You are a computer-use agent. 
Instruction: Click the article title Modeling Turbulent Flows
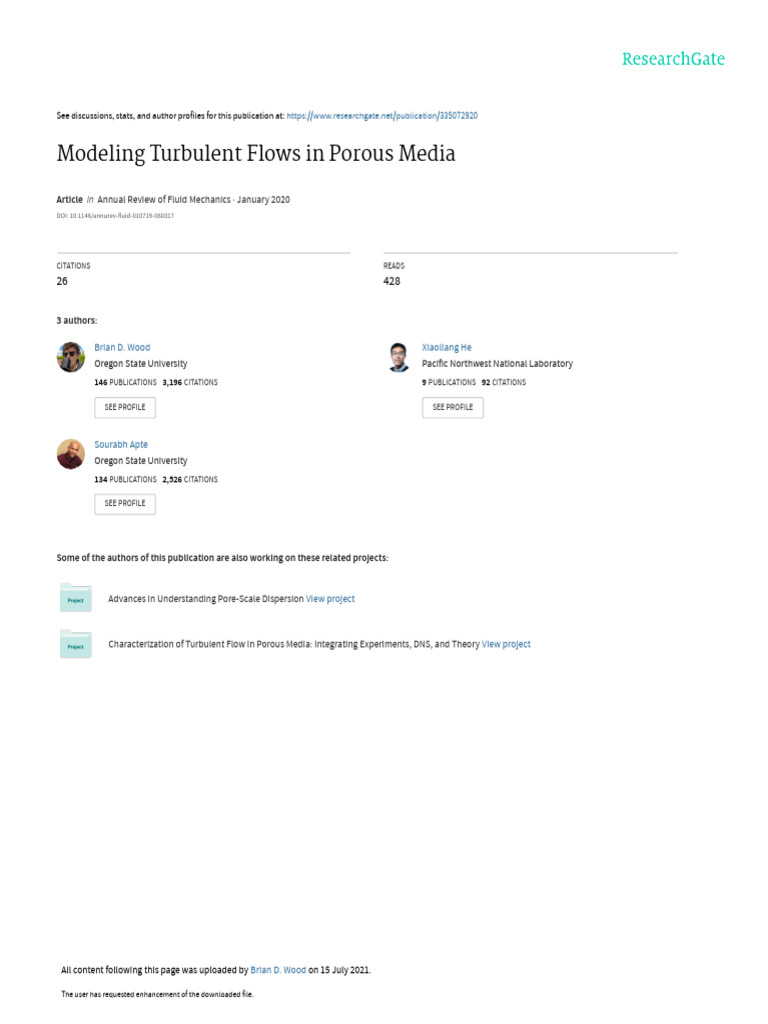click(256, 154)
